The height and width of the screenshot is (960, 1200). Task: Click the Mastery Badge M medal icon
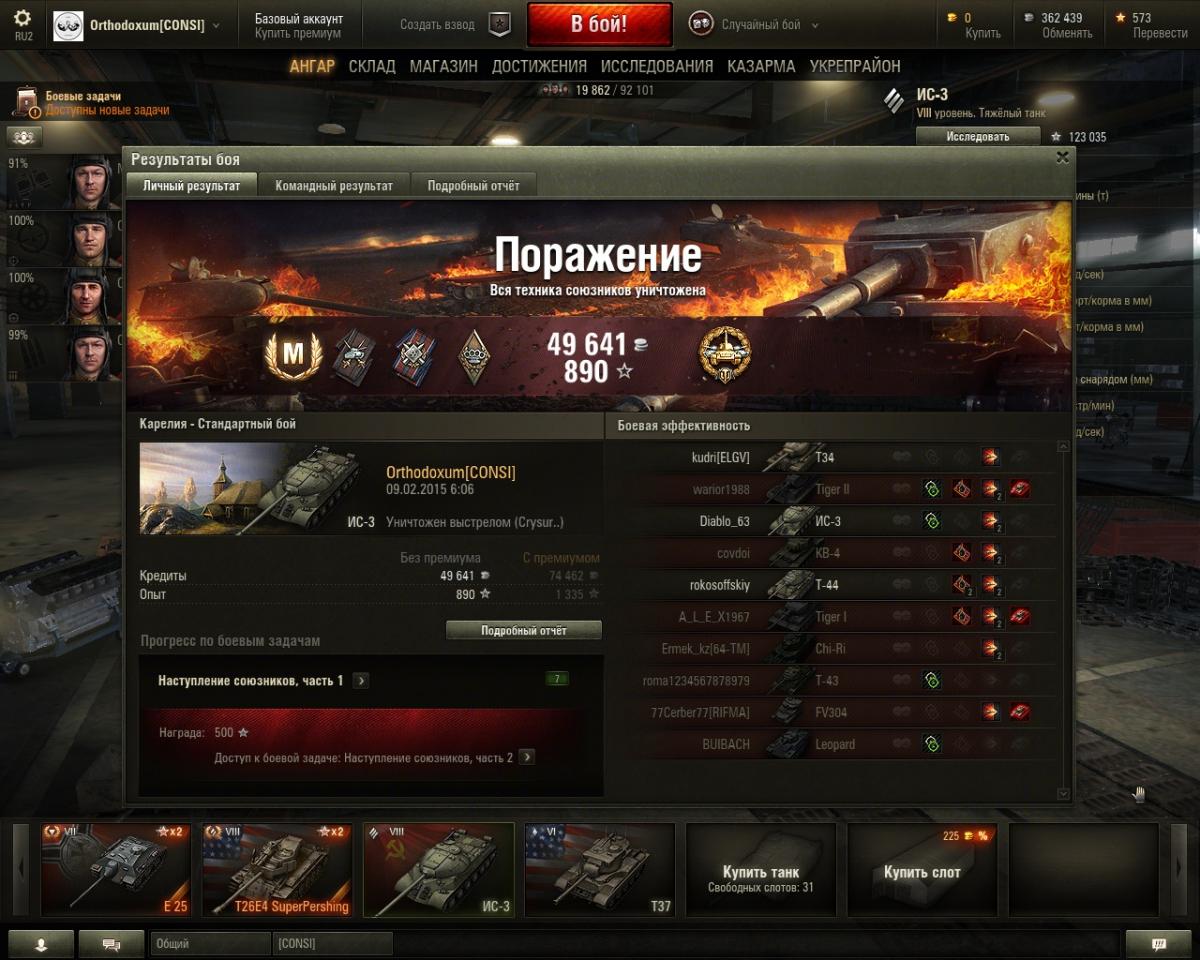[293, 355]
